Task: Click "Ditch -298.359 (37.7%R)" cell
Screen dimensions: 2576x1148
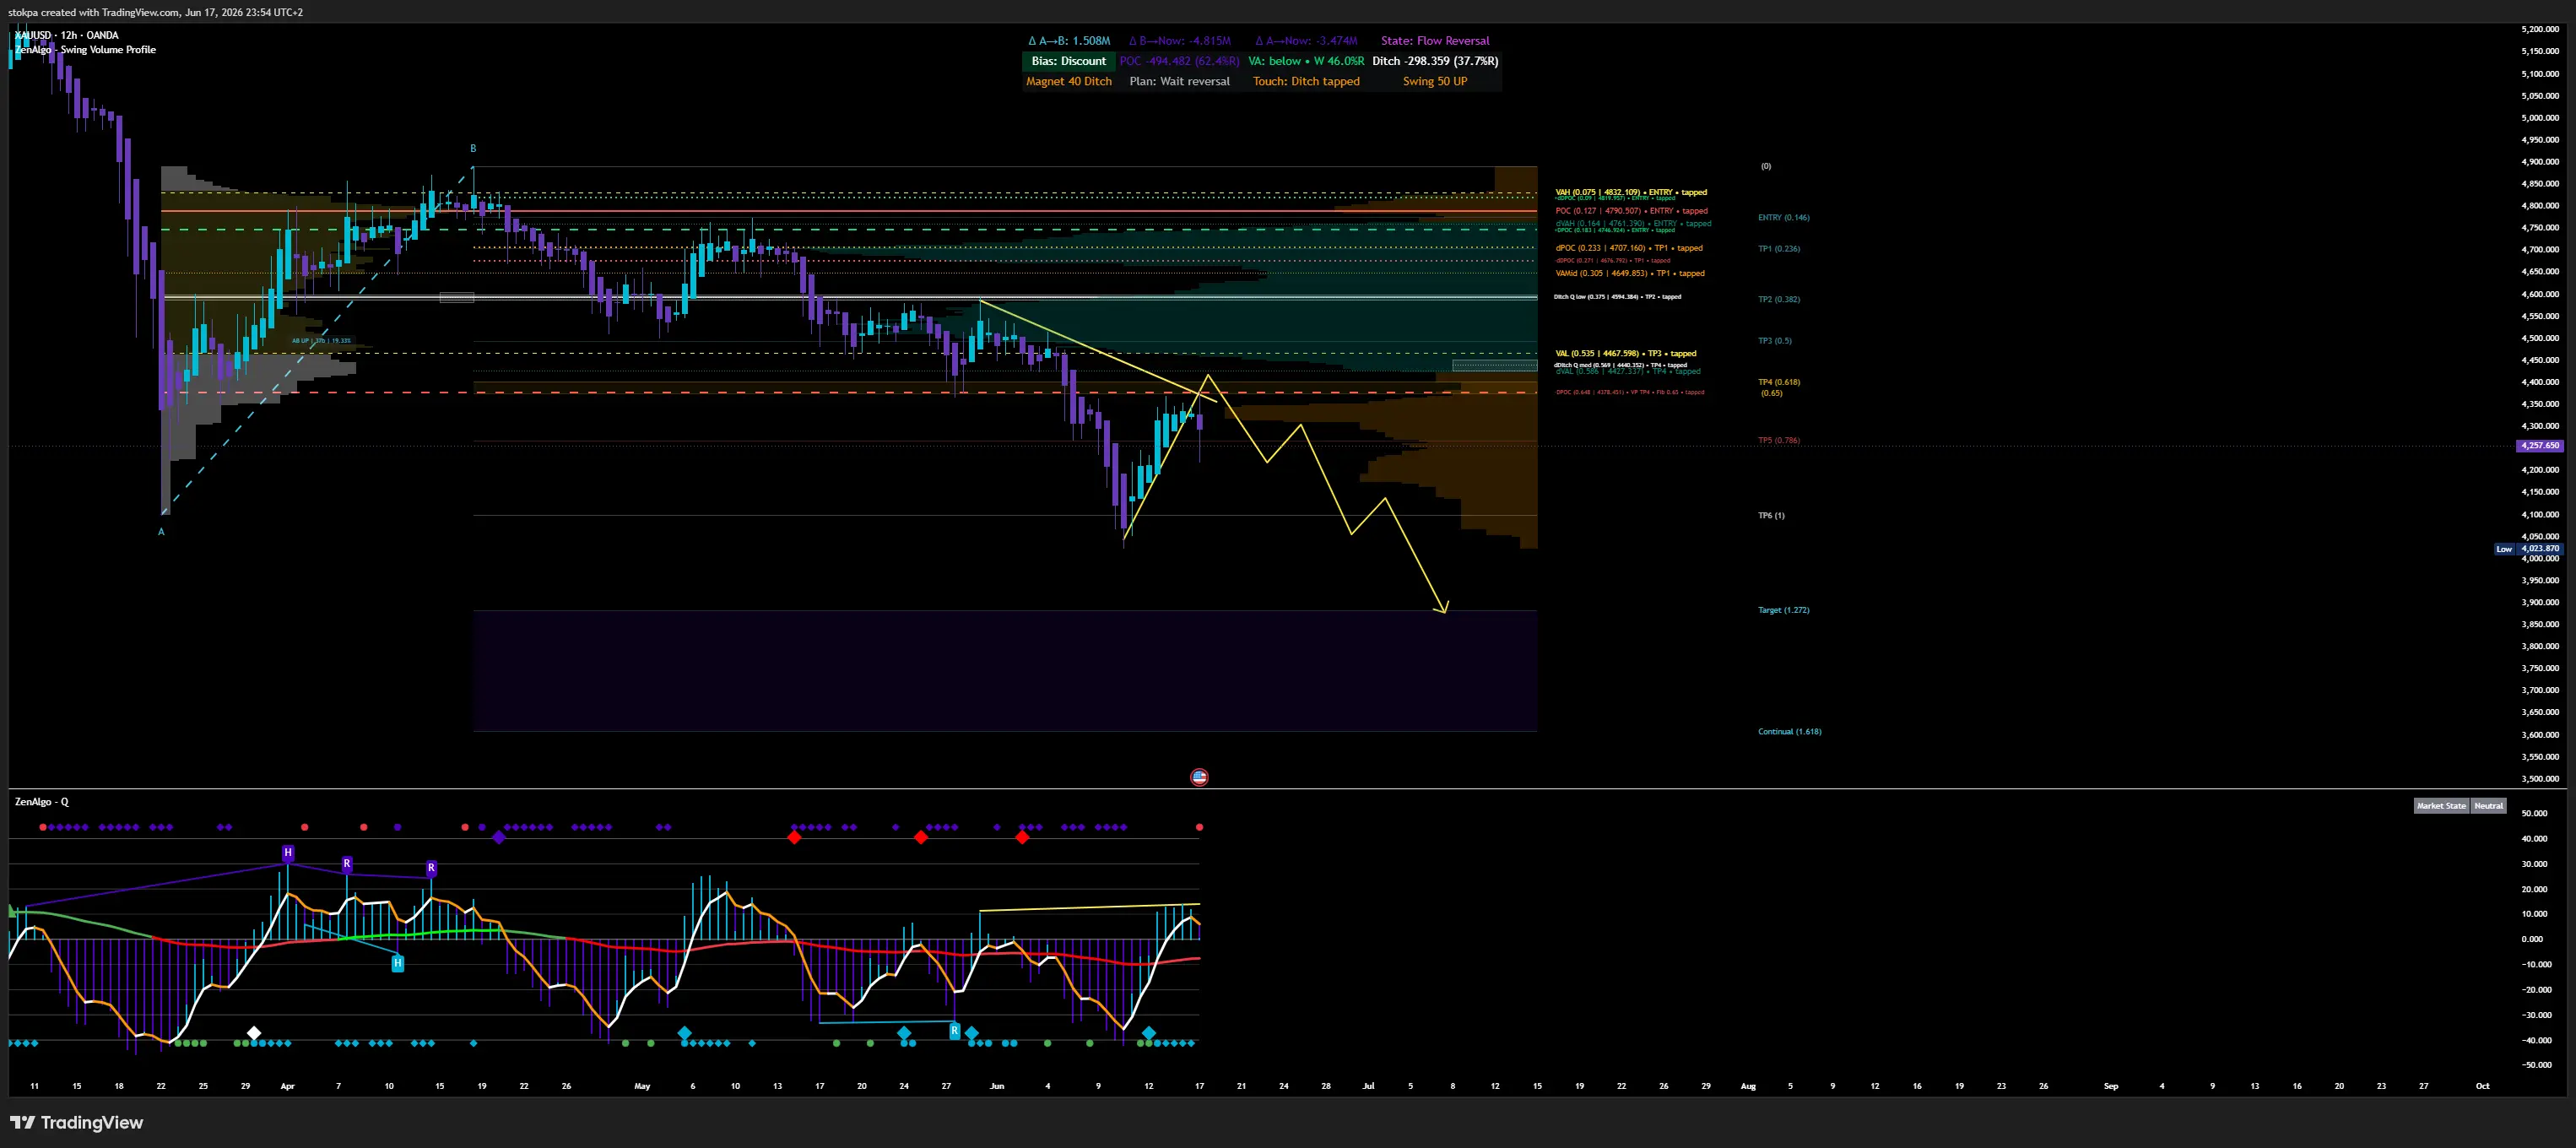Action: (x=1435, y=61)
